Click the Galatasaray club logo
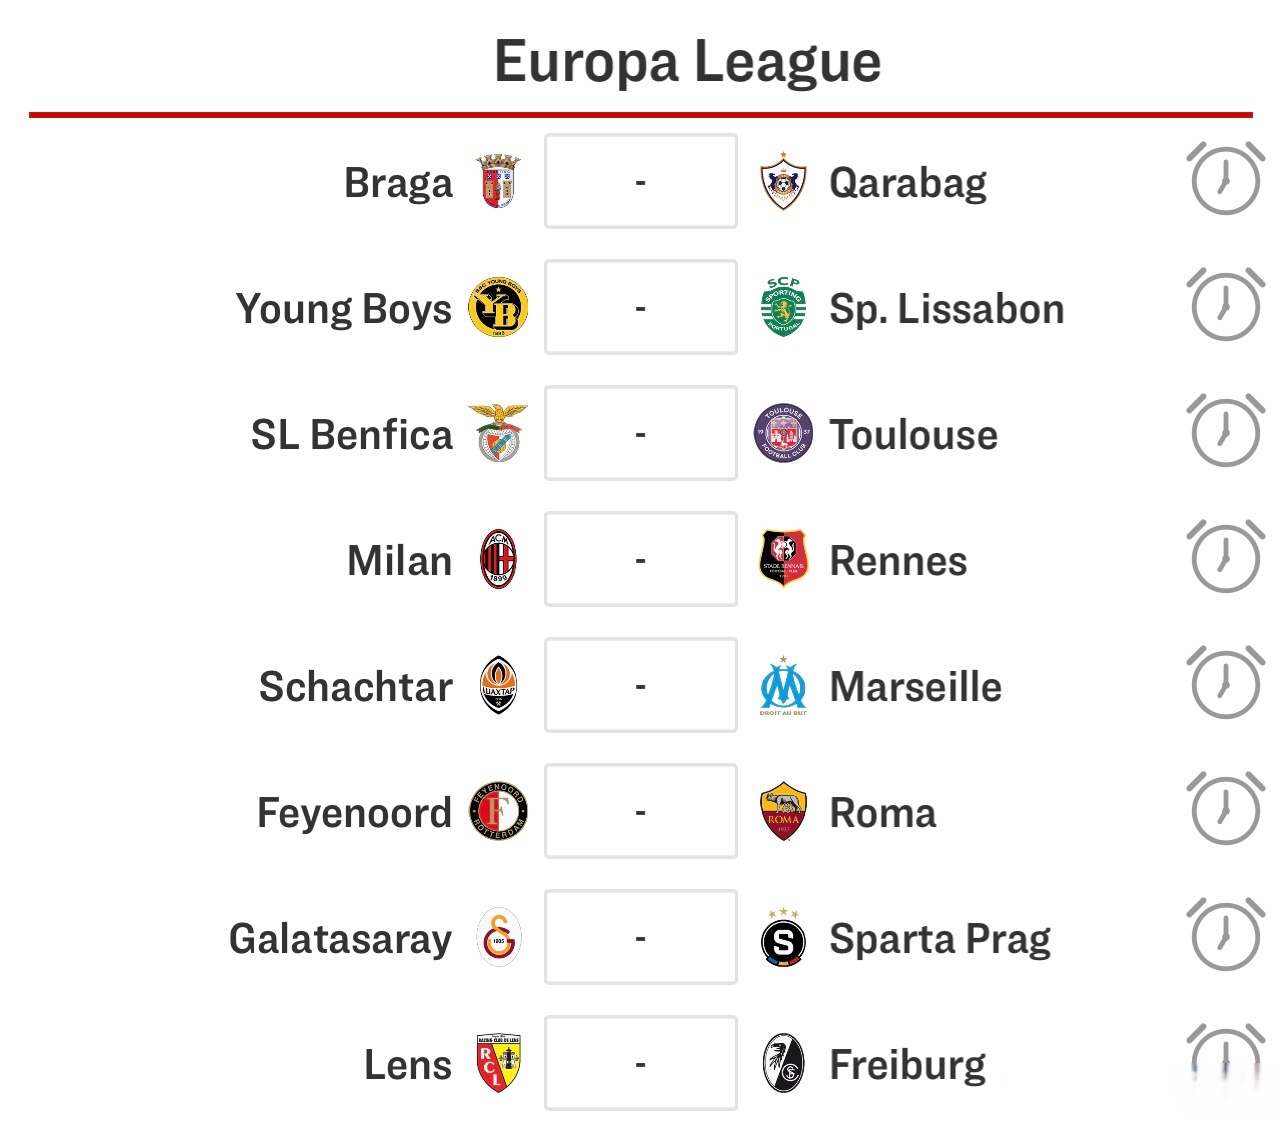Viewport: 1282px width, 1122px height. tap(498, 938)
